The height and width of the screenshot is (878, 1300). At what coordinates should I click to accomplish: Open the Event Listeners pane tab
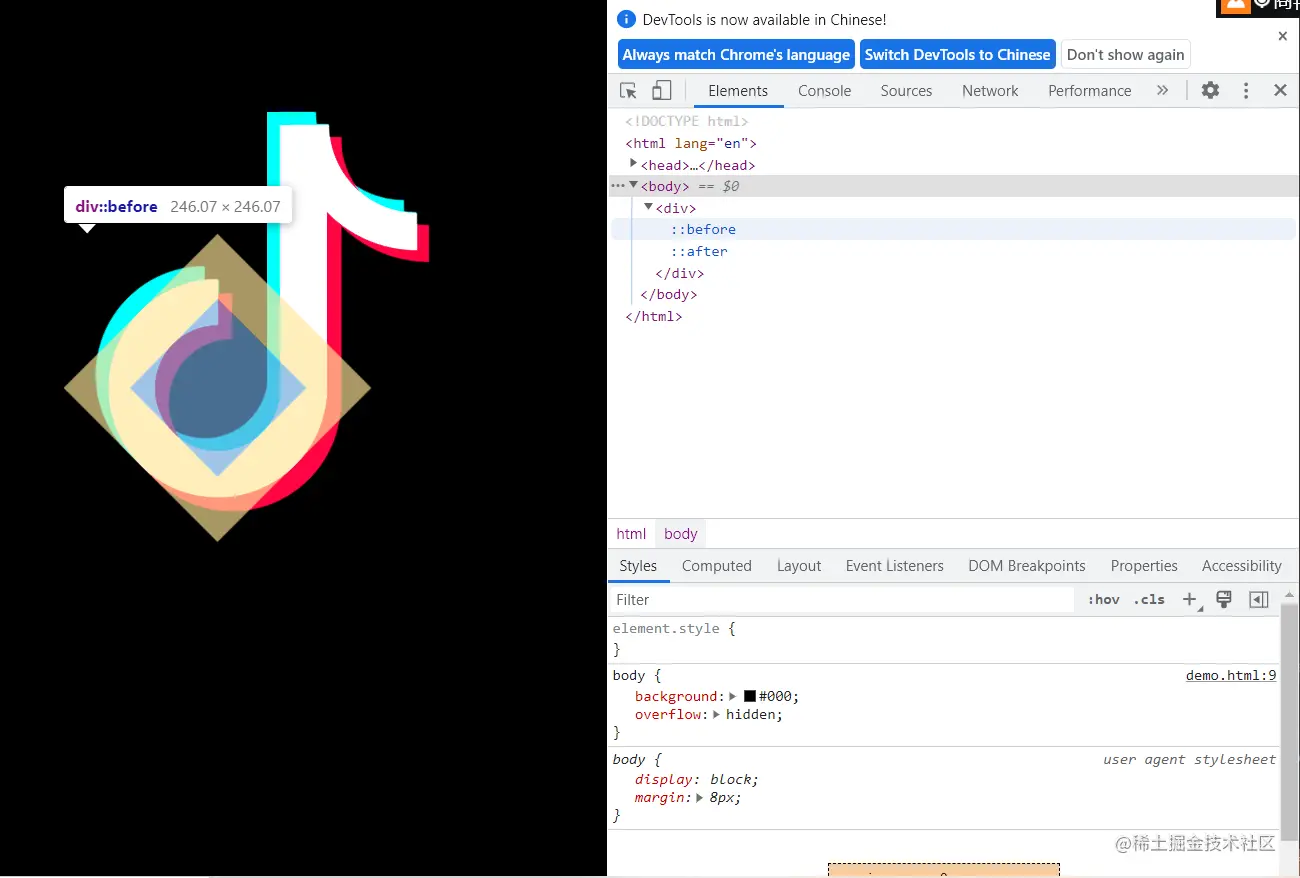click(894, 565)
